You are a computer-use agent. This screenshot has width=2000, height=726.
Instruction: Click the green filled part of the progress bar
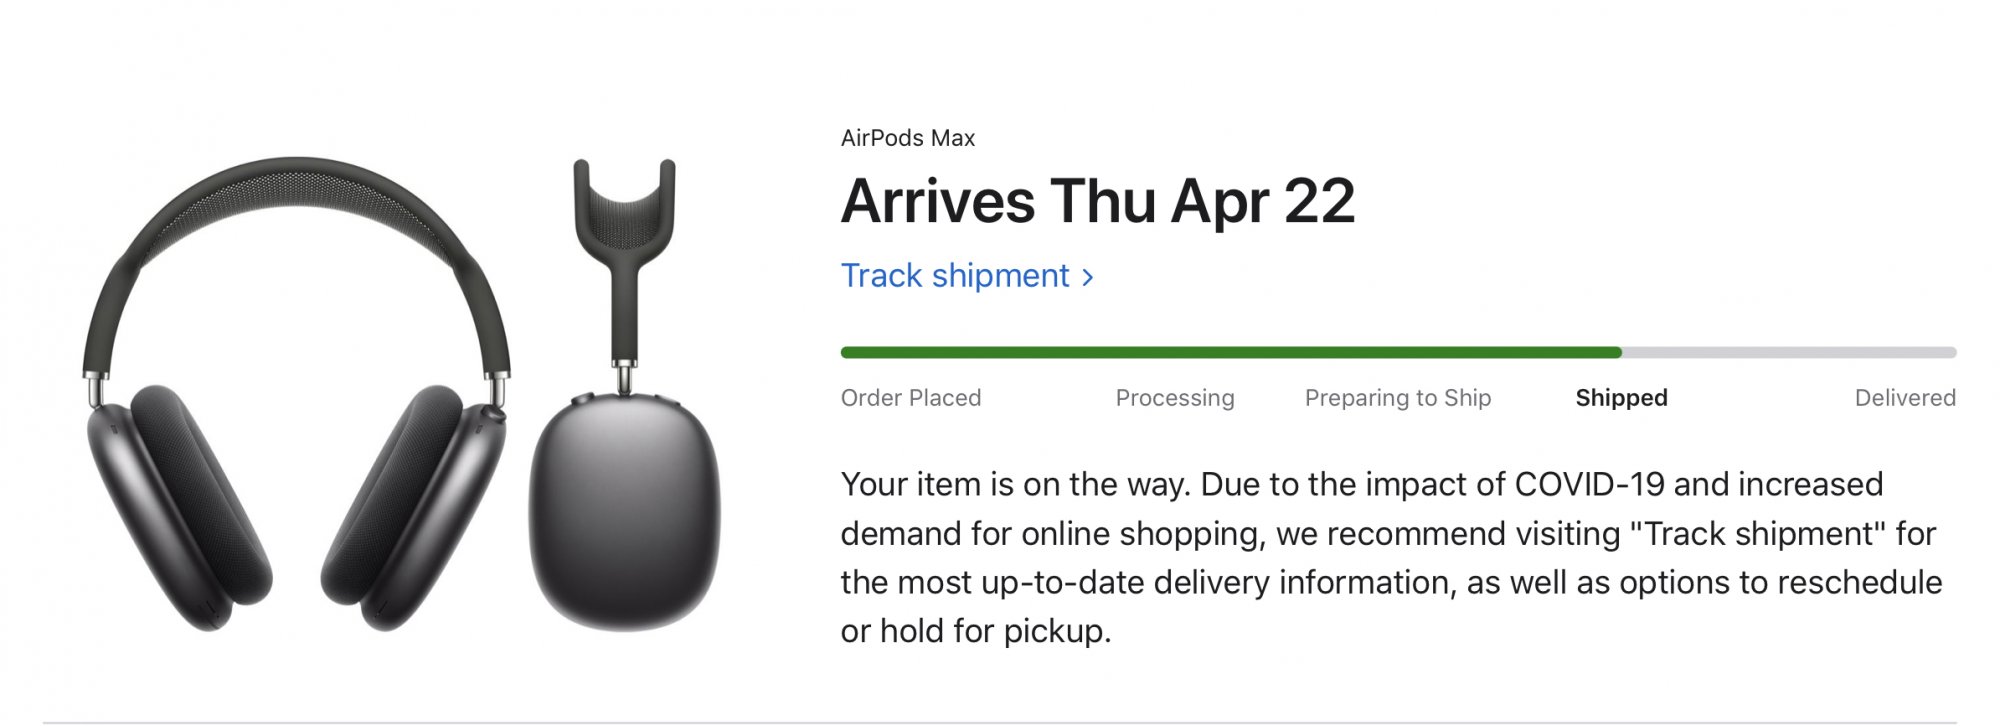coord(1230,352)
